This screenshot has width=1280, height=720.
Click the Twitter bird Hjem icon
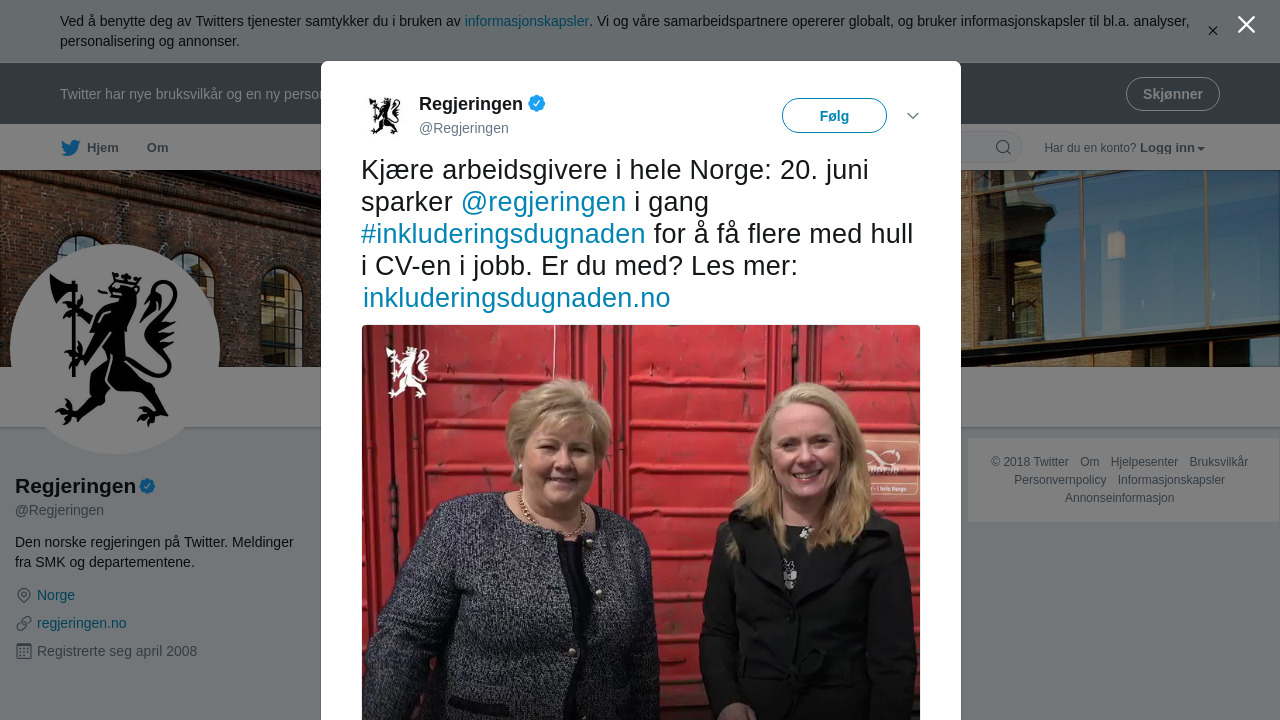pyautogui.click(x=71, y=148)
